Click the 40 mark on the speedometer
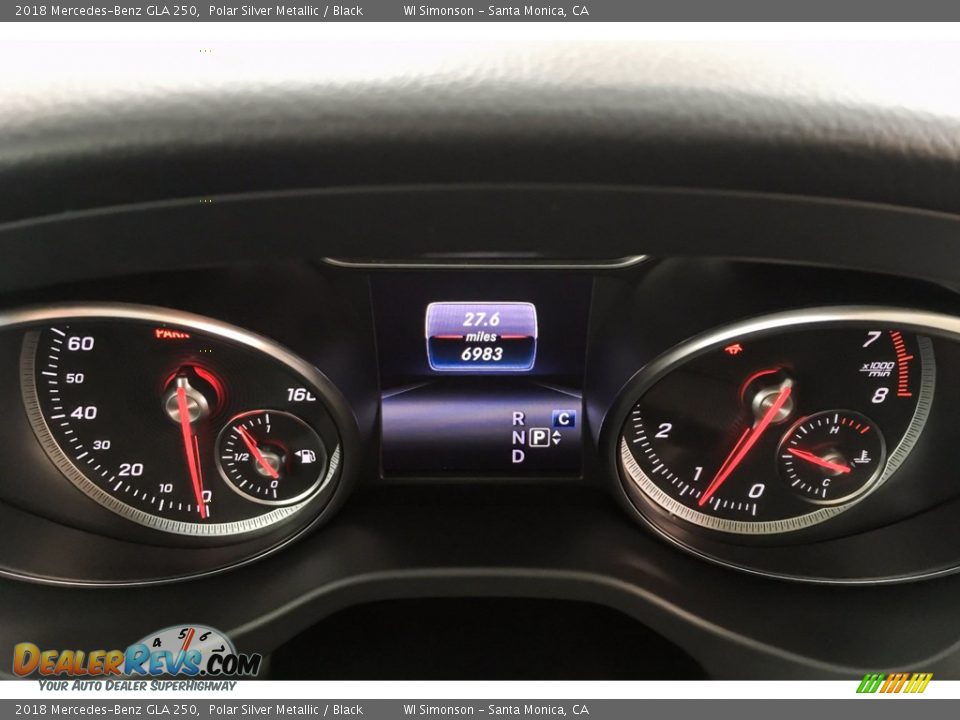960x720 pixels. 84,413
